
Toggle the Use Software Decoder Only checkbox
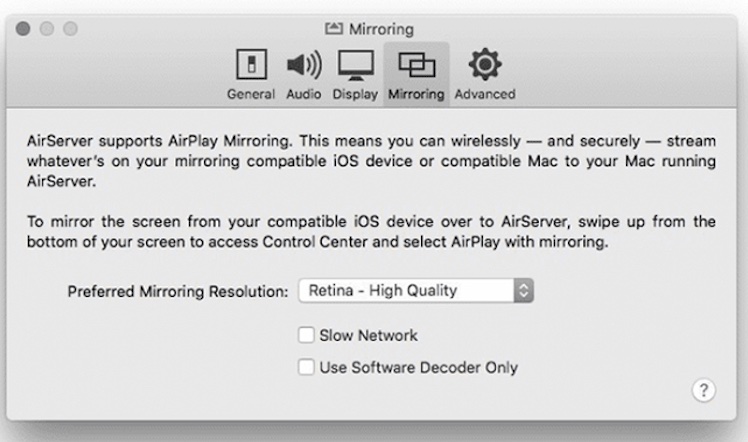(307, 367)
